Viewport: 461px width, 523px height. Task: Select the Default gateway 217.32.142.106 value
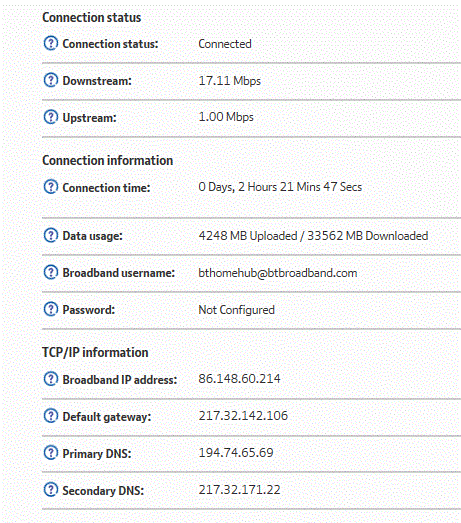click(243, 416)
